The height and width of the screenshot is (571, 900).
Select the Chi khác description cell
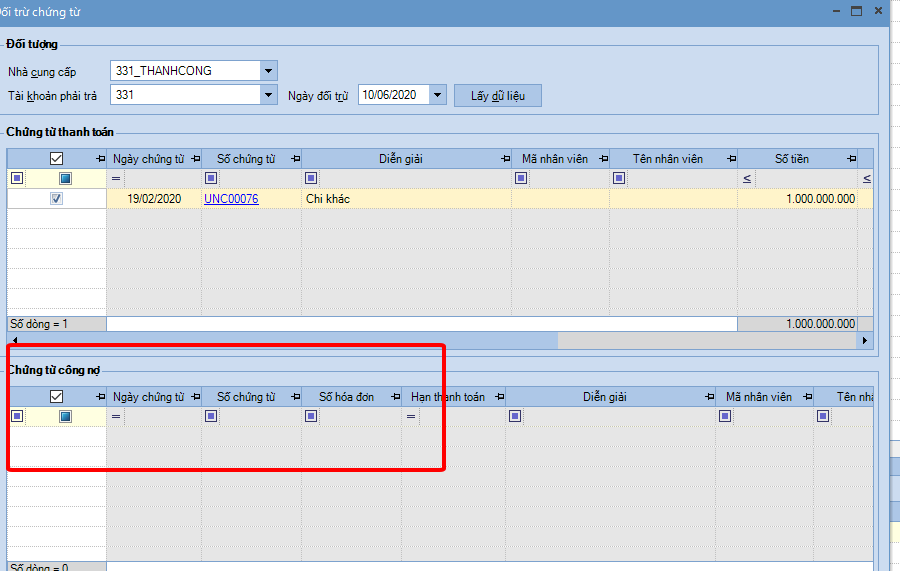(x=406, y=199)
